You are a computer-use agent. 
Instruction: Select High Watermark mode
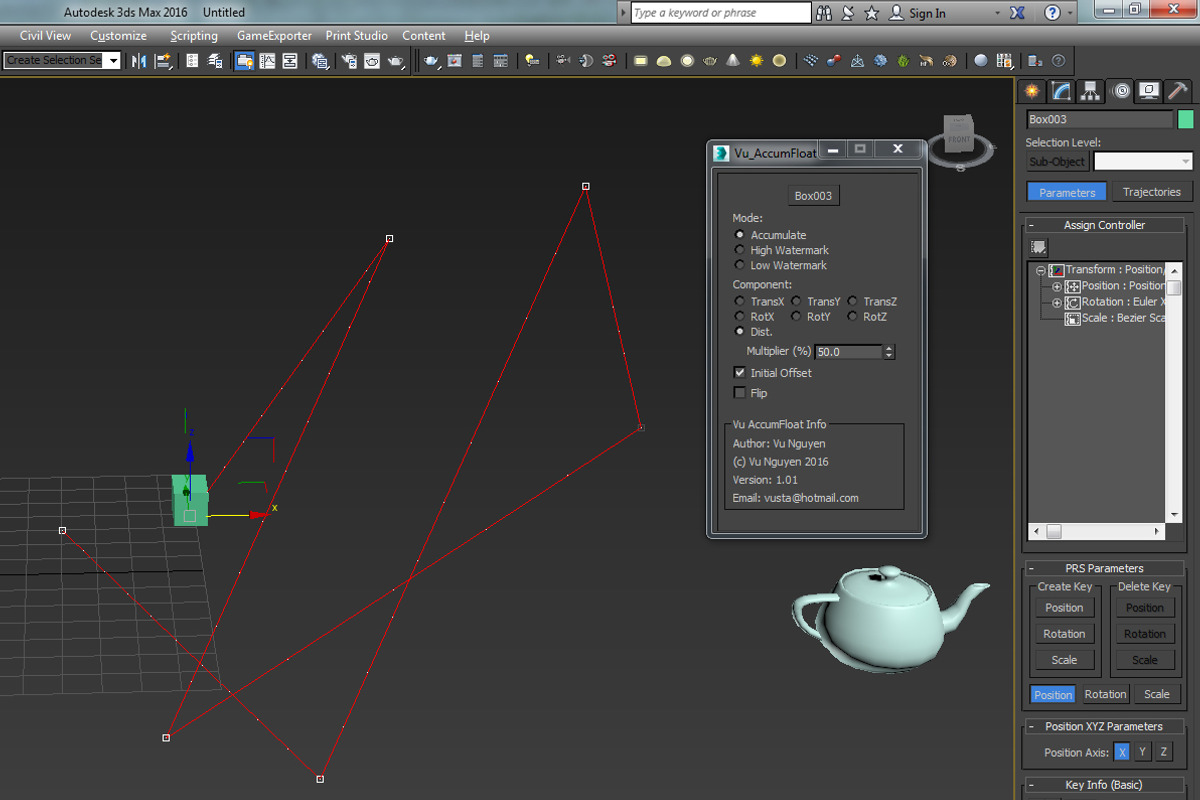pyautogui.click(x=740, y=250)
